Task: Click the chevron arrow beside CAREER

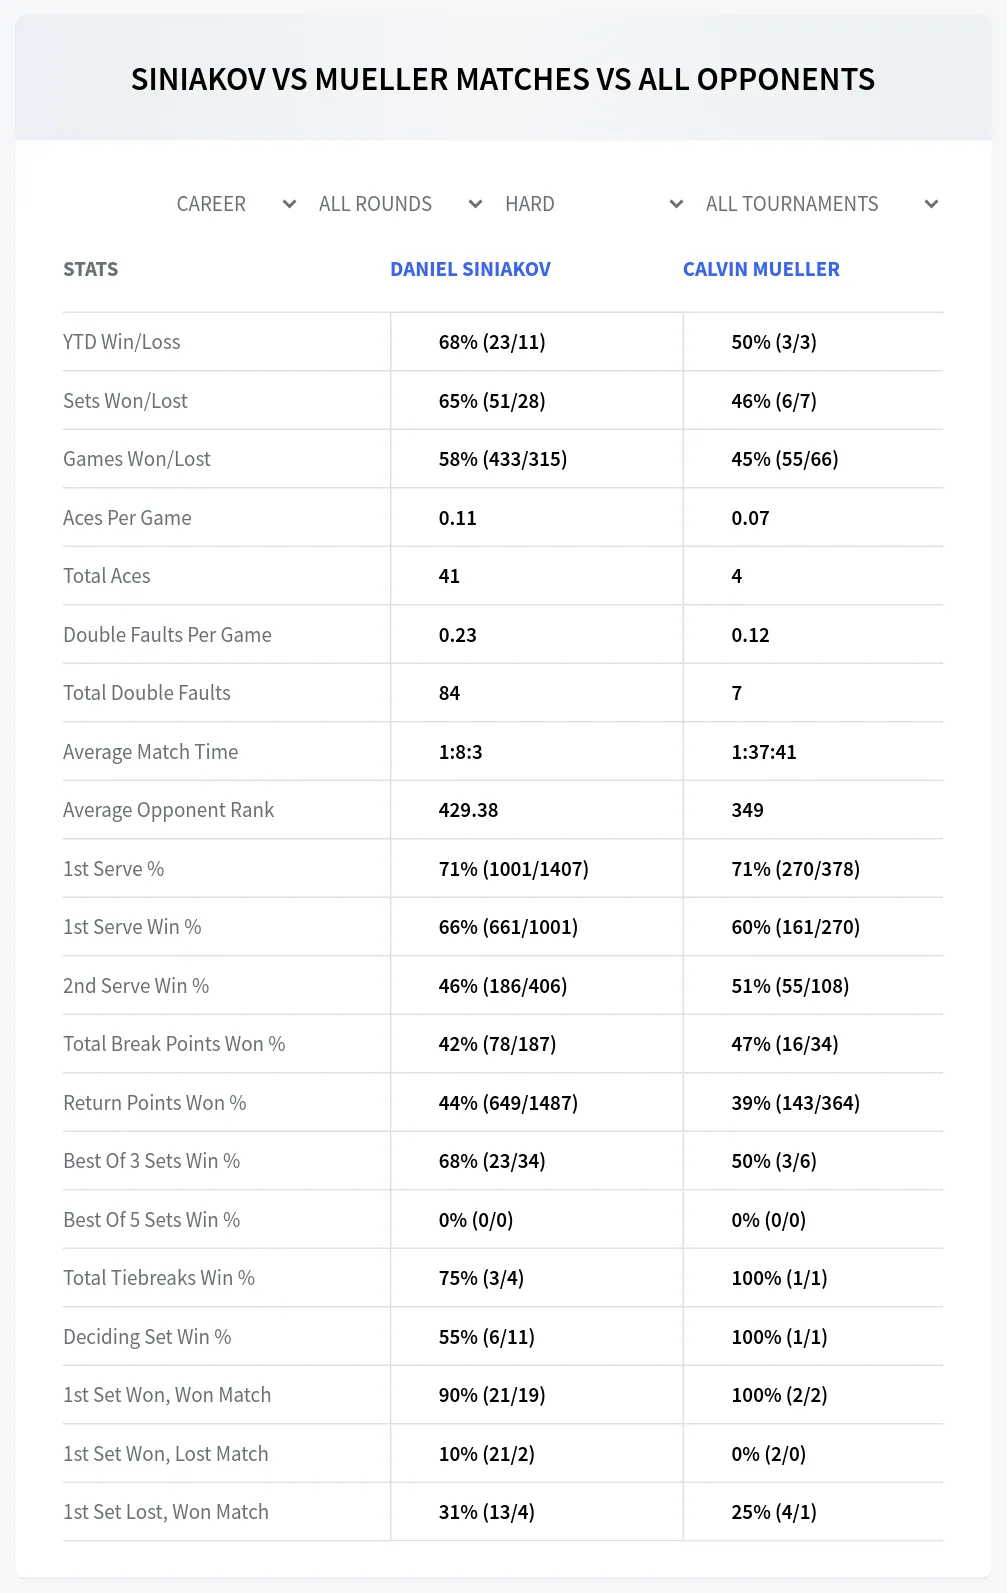Action: (x=289, y=204)
